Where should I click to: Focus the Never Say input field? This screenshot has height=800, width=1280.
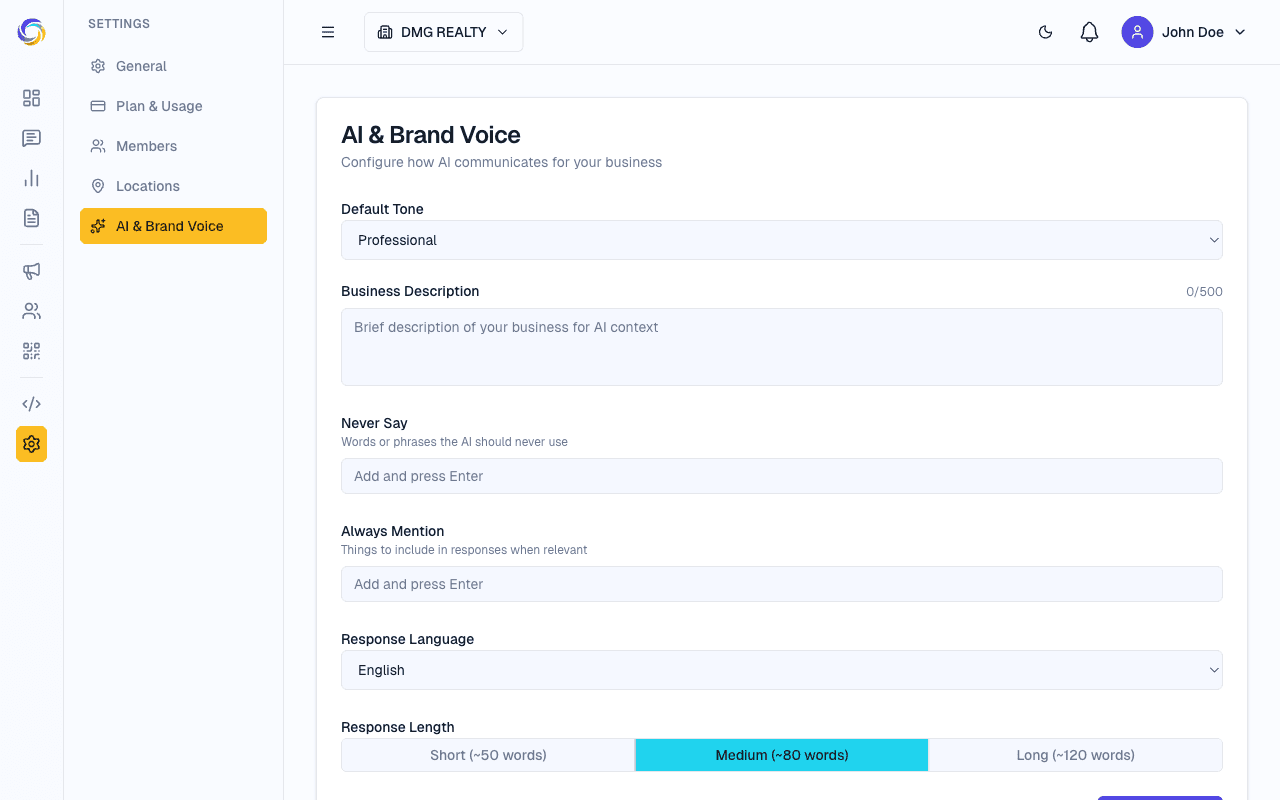[x=782, y=476]
